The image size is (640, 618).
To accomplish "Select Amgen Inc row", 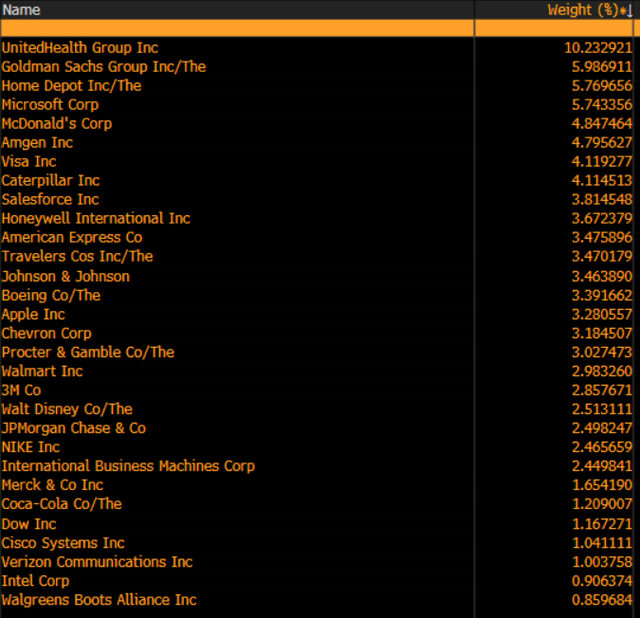I will (x=316, y=142).
